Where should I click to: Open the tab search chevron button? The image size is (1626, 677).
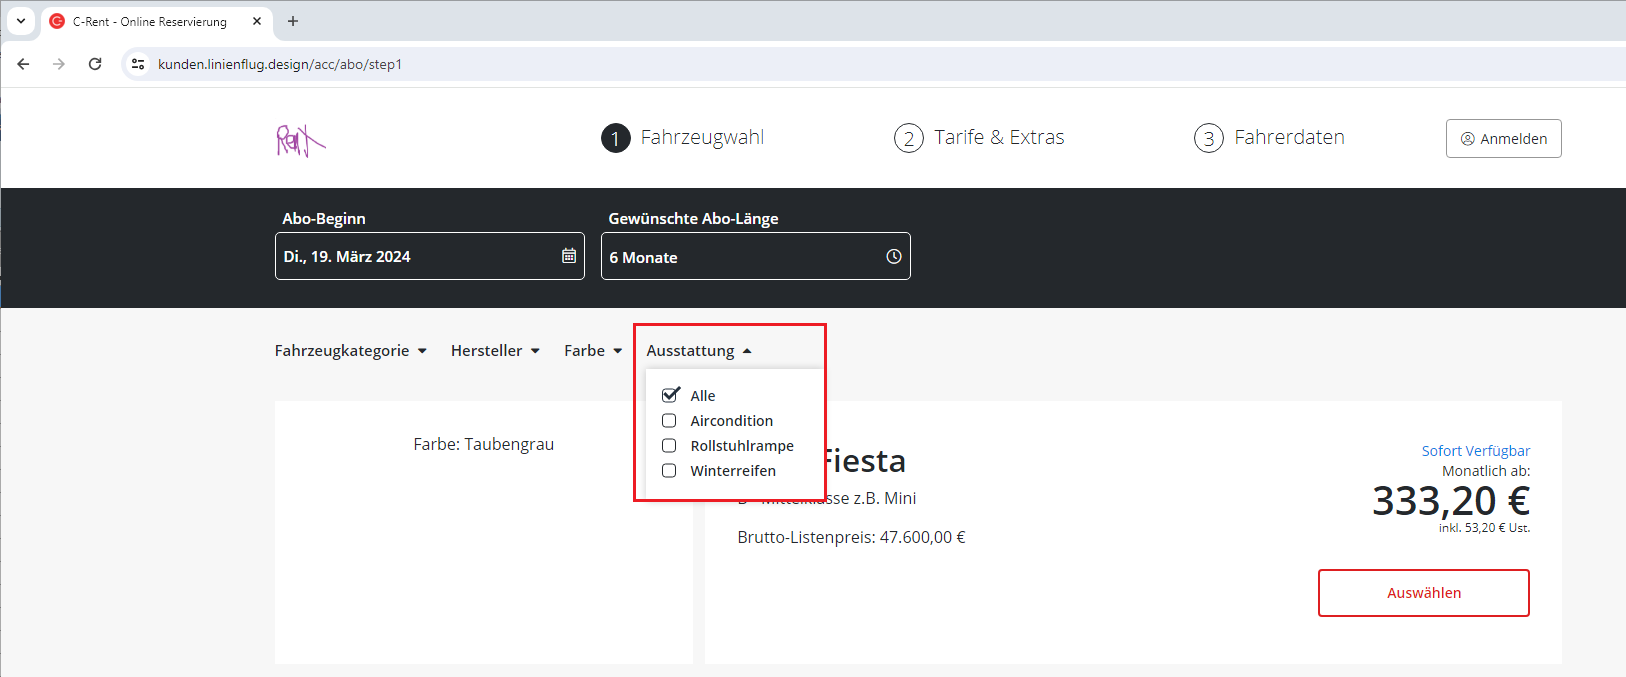[x=20, y=21]
